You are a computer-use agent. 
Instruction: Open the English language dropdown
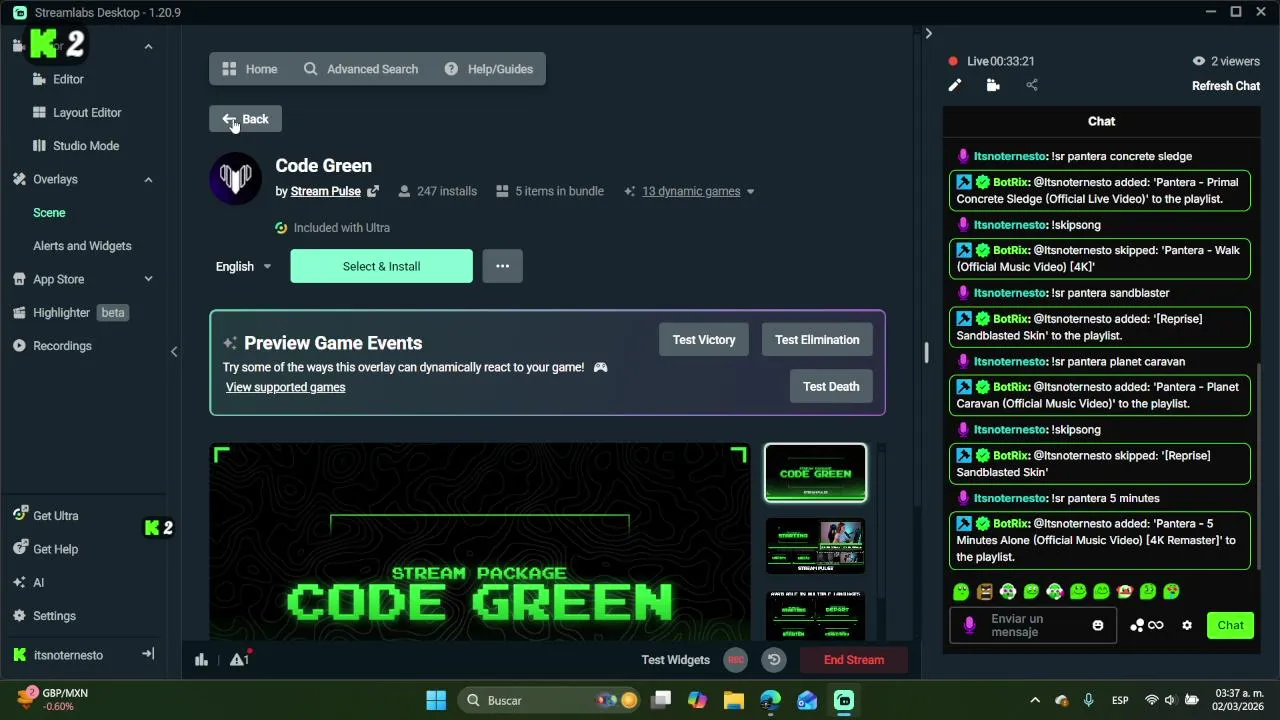pyautogui.click(x=243, y=266)
